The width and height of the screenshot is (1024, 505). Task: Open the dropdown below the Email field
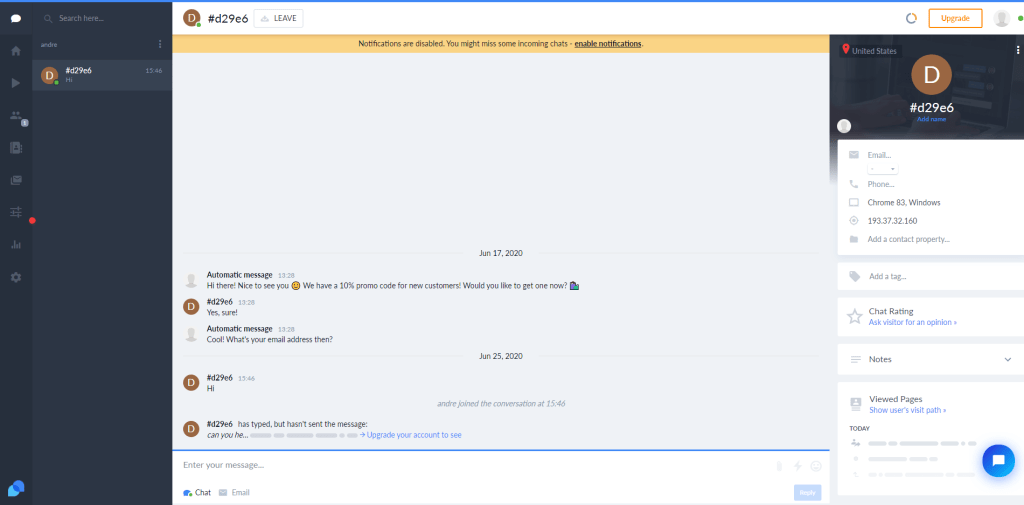(882, 169)
